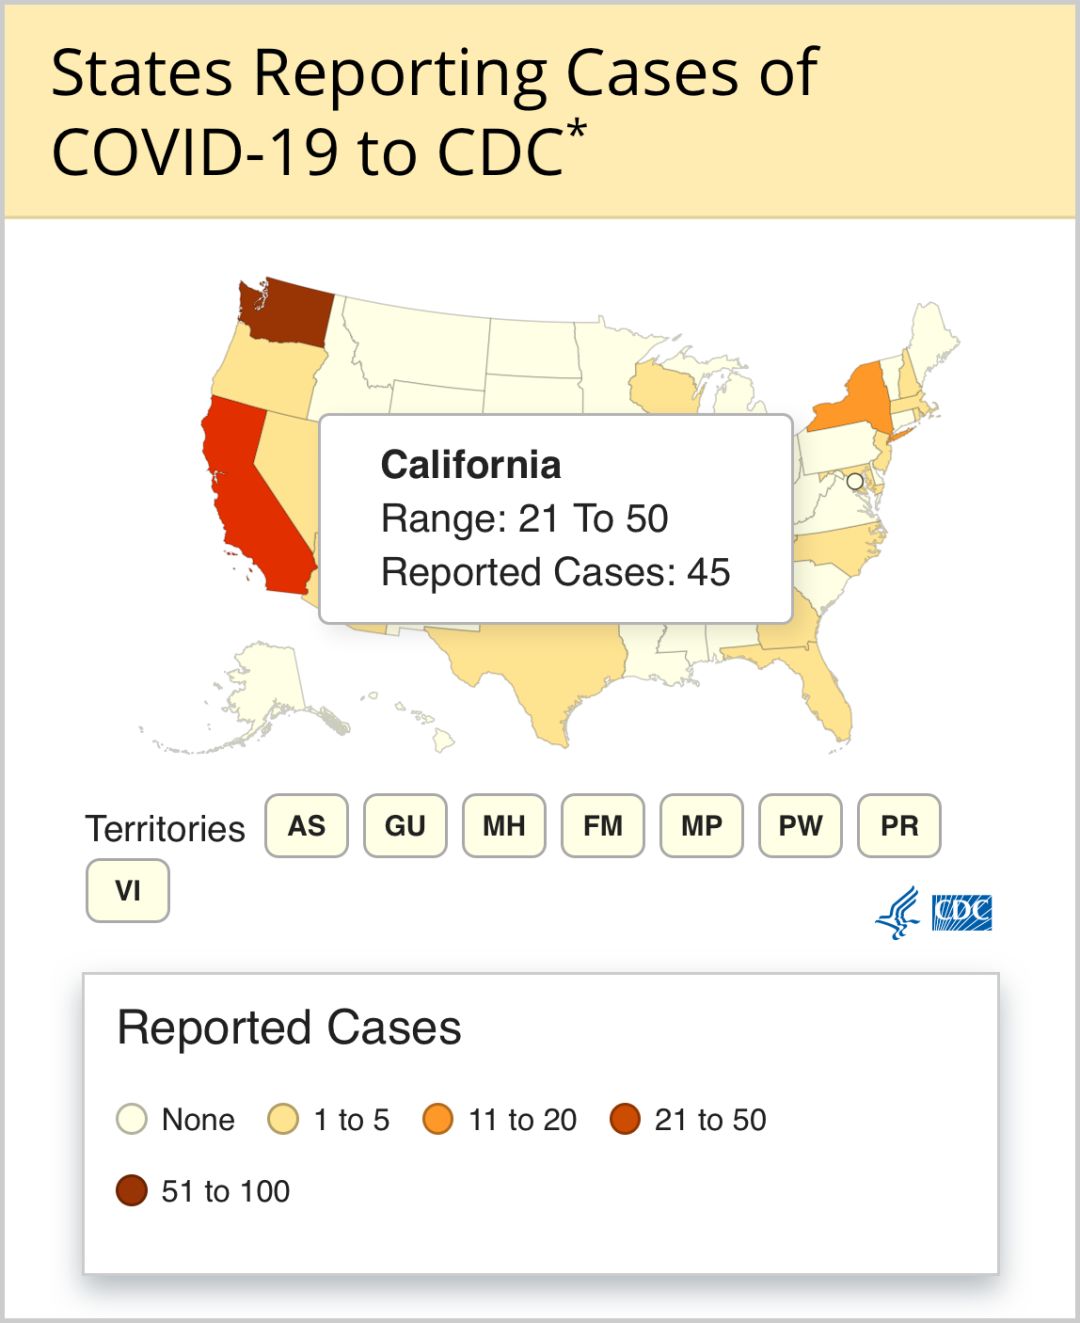Click the MH territory button
The height and width of the screenshot is (1323, 1080).
pyautogui.click(x=504, y=826)
